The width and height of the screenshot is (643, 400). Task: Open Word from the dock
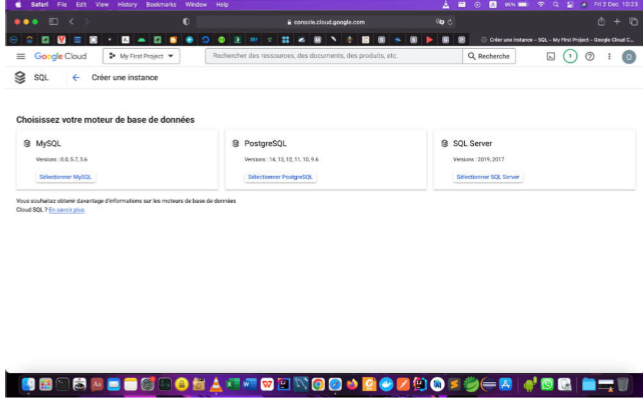pos(249,384)
